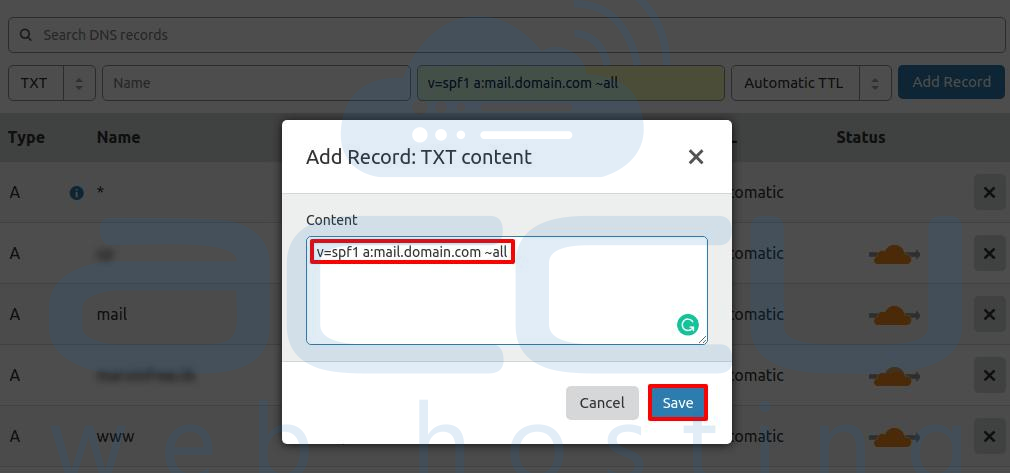The height and width of the screenshot is (473, 1010).
Task: Close the Add Record dialog
Action: coord(696,157)
